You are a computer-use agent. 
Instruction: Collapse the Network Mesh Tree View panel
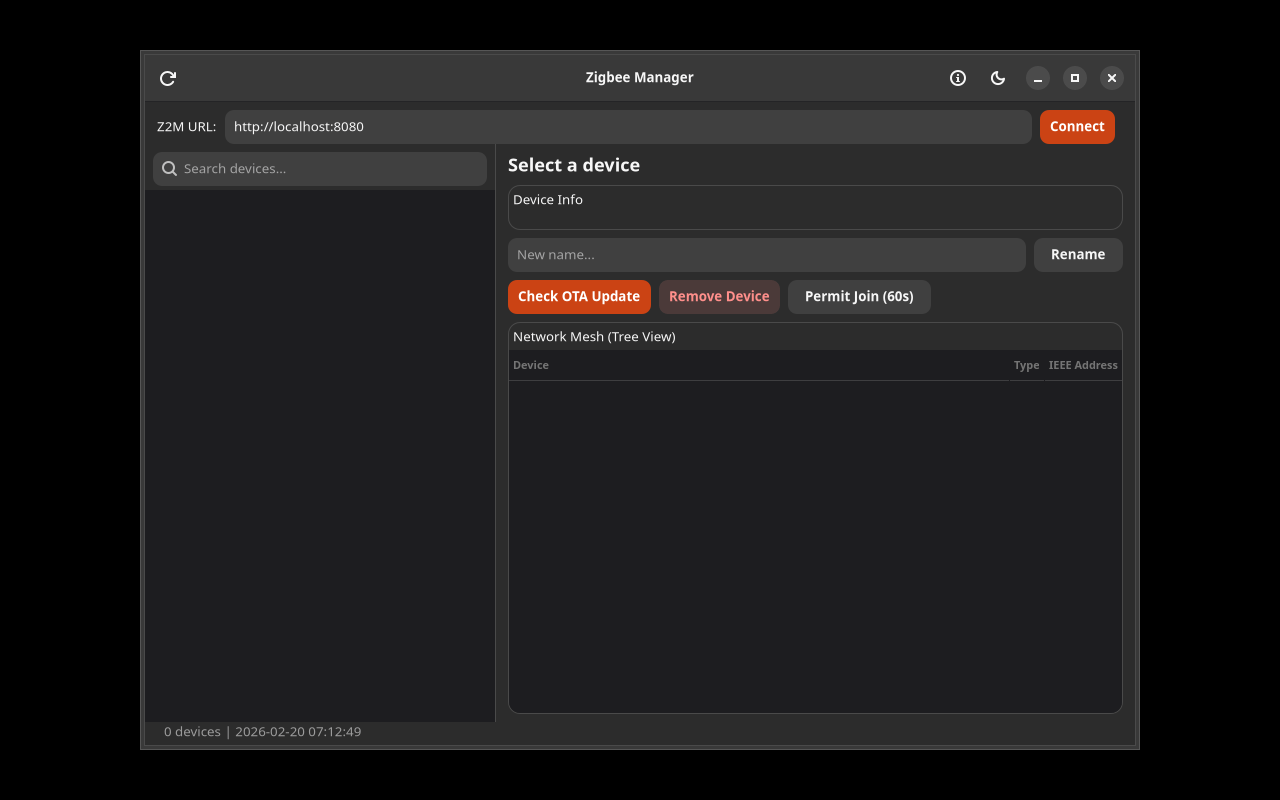point(594,336)
